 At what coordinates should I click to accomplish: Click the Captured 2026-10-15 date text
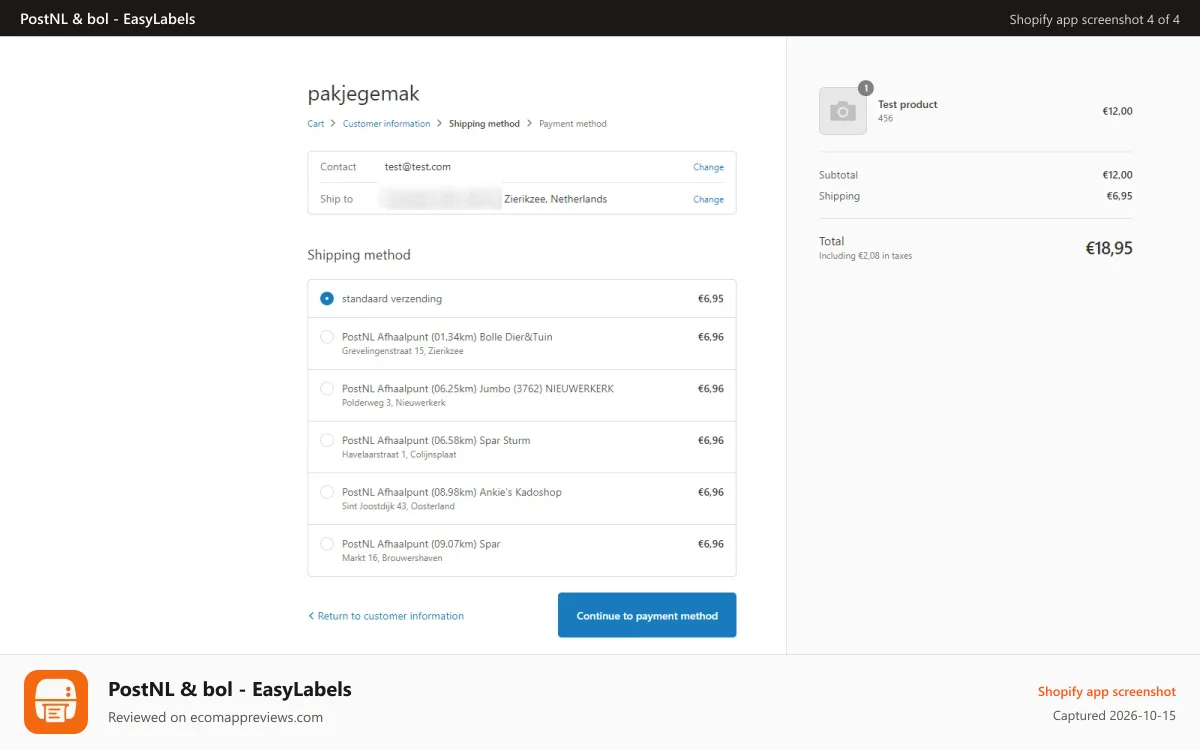click(x=1114, y=716)
